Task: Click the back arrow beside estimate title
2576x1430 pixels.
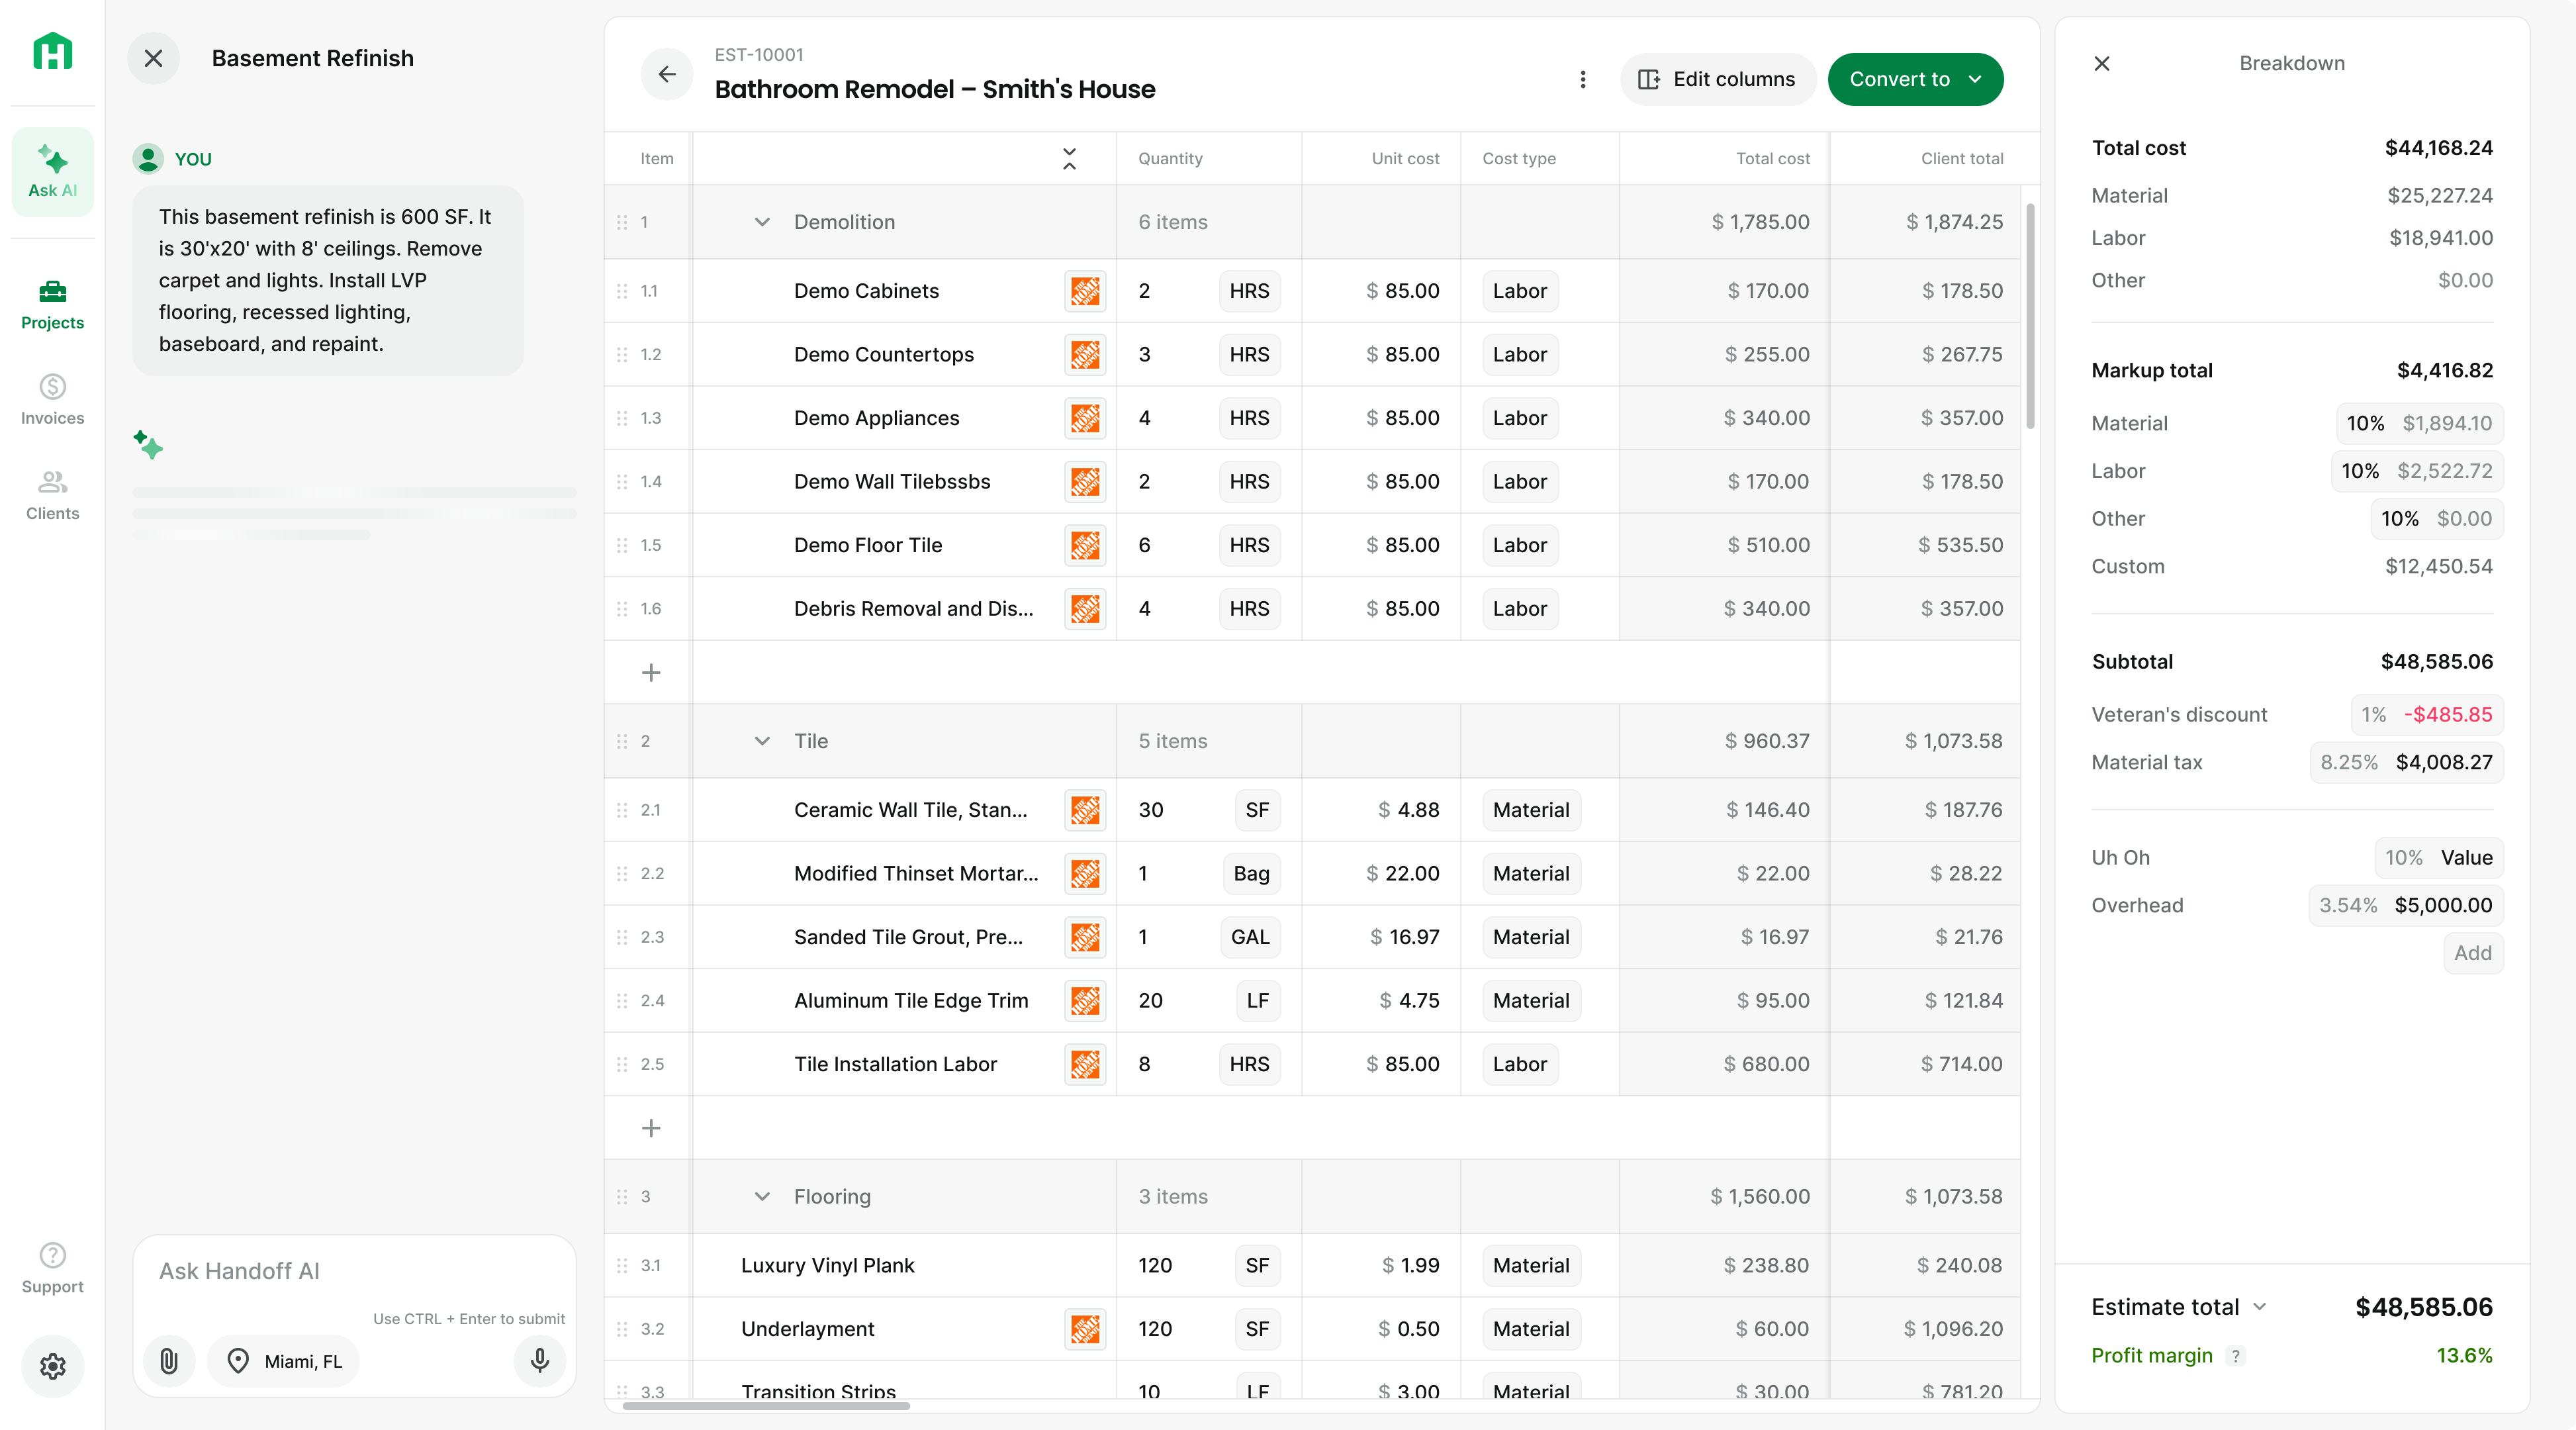Action: point(667,75)
